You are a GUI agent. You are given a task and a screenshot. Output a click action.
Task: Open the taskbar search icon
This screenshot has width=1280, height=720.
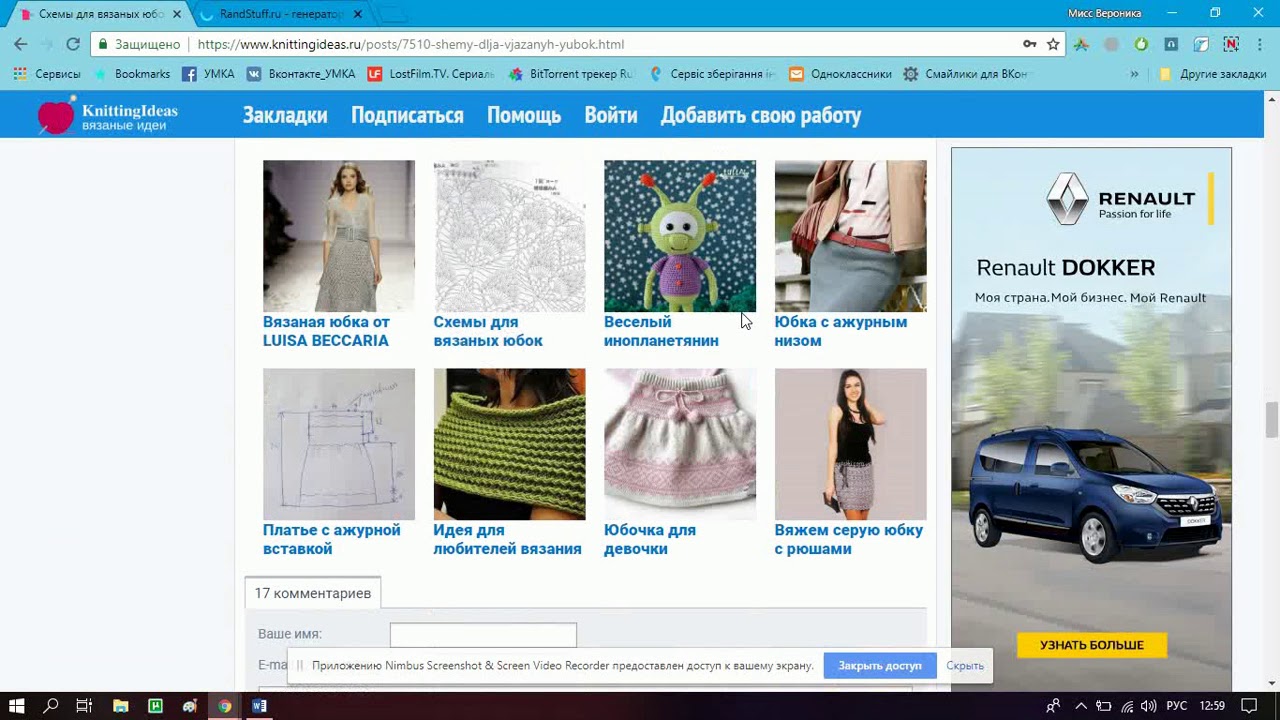pos(51,706)
